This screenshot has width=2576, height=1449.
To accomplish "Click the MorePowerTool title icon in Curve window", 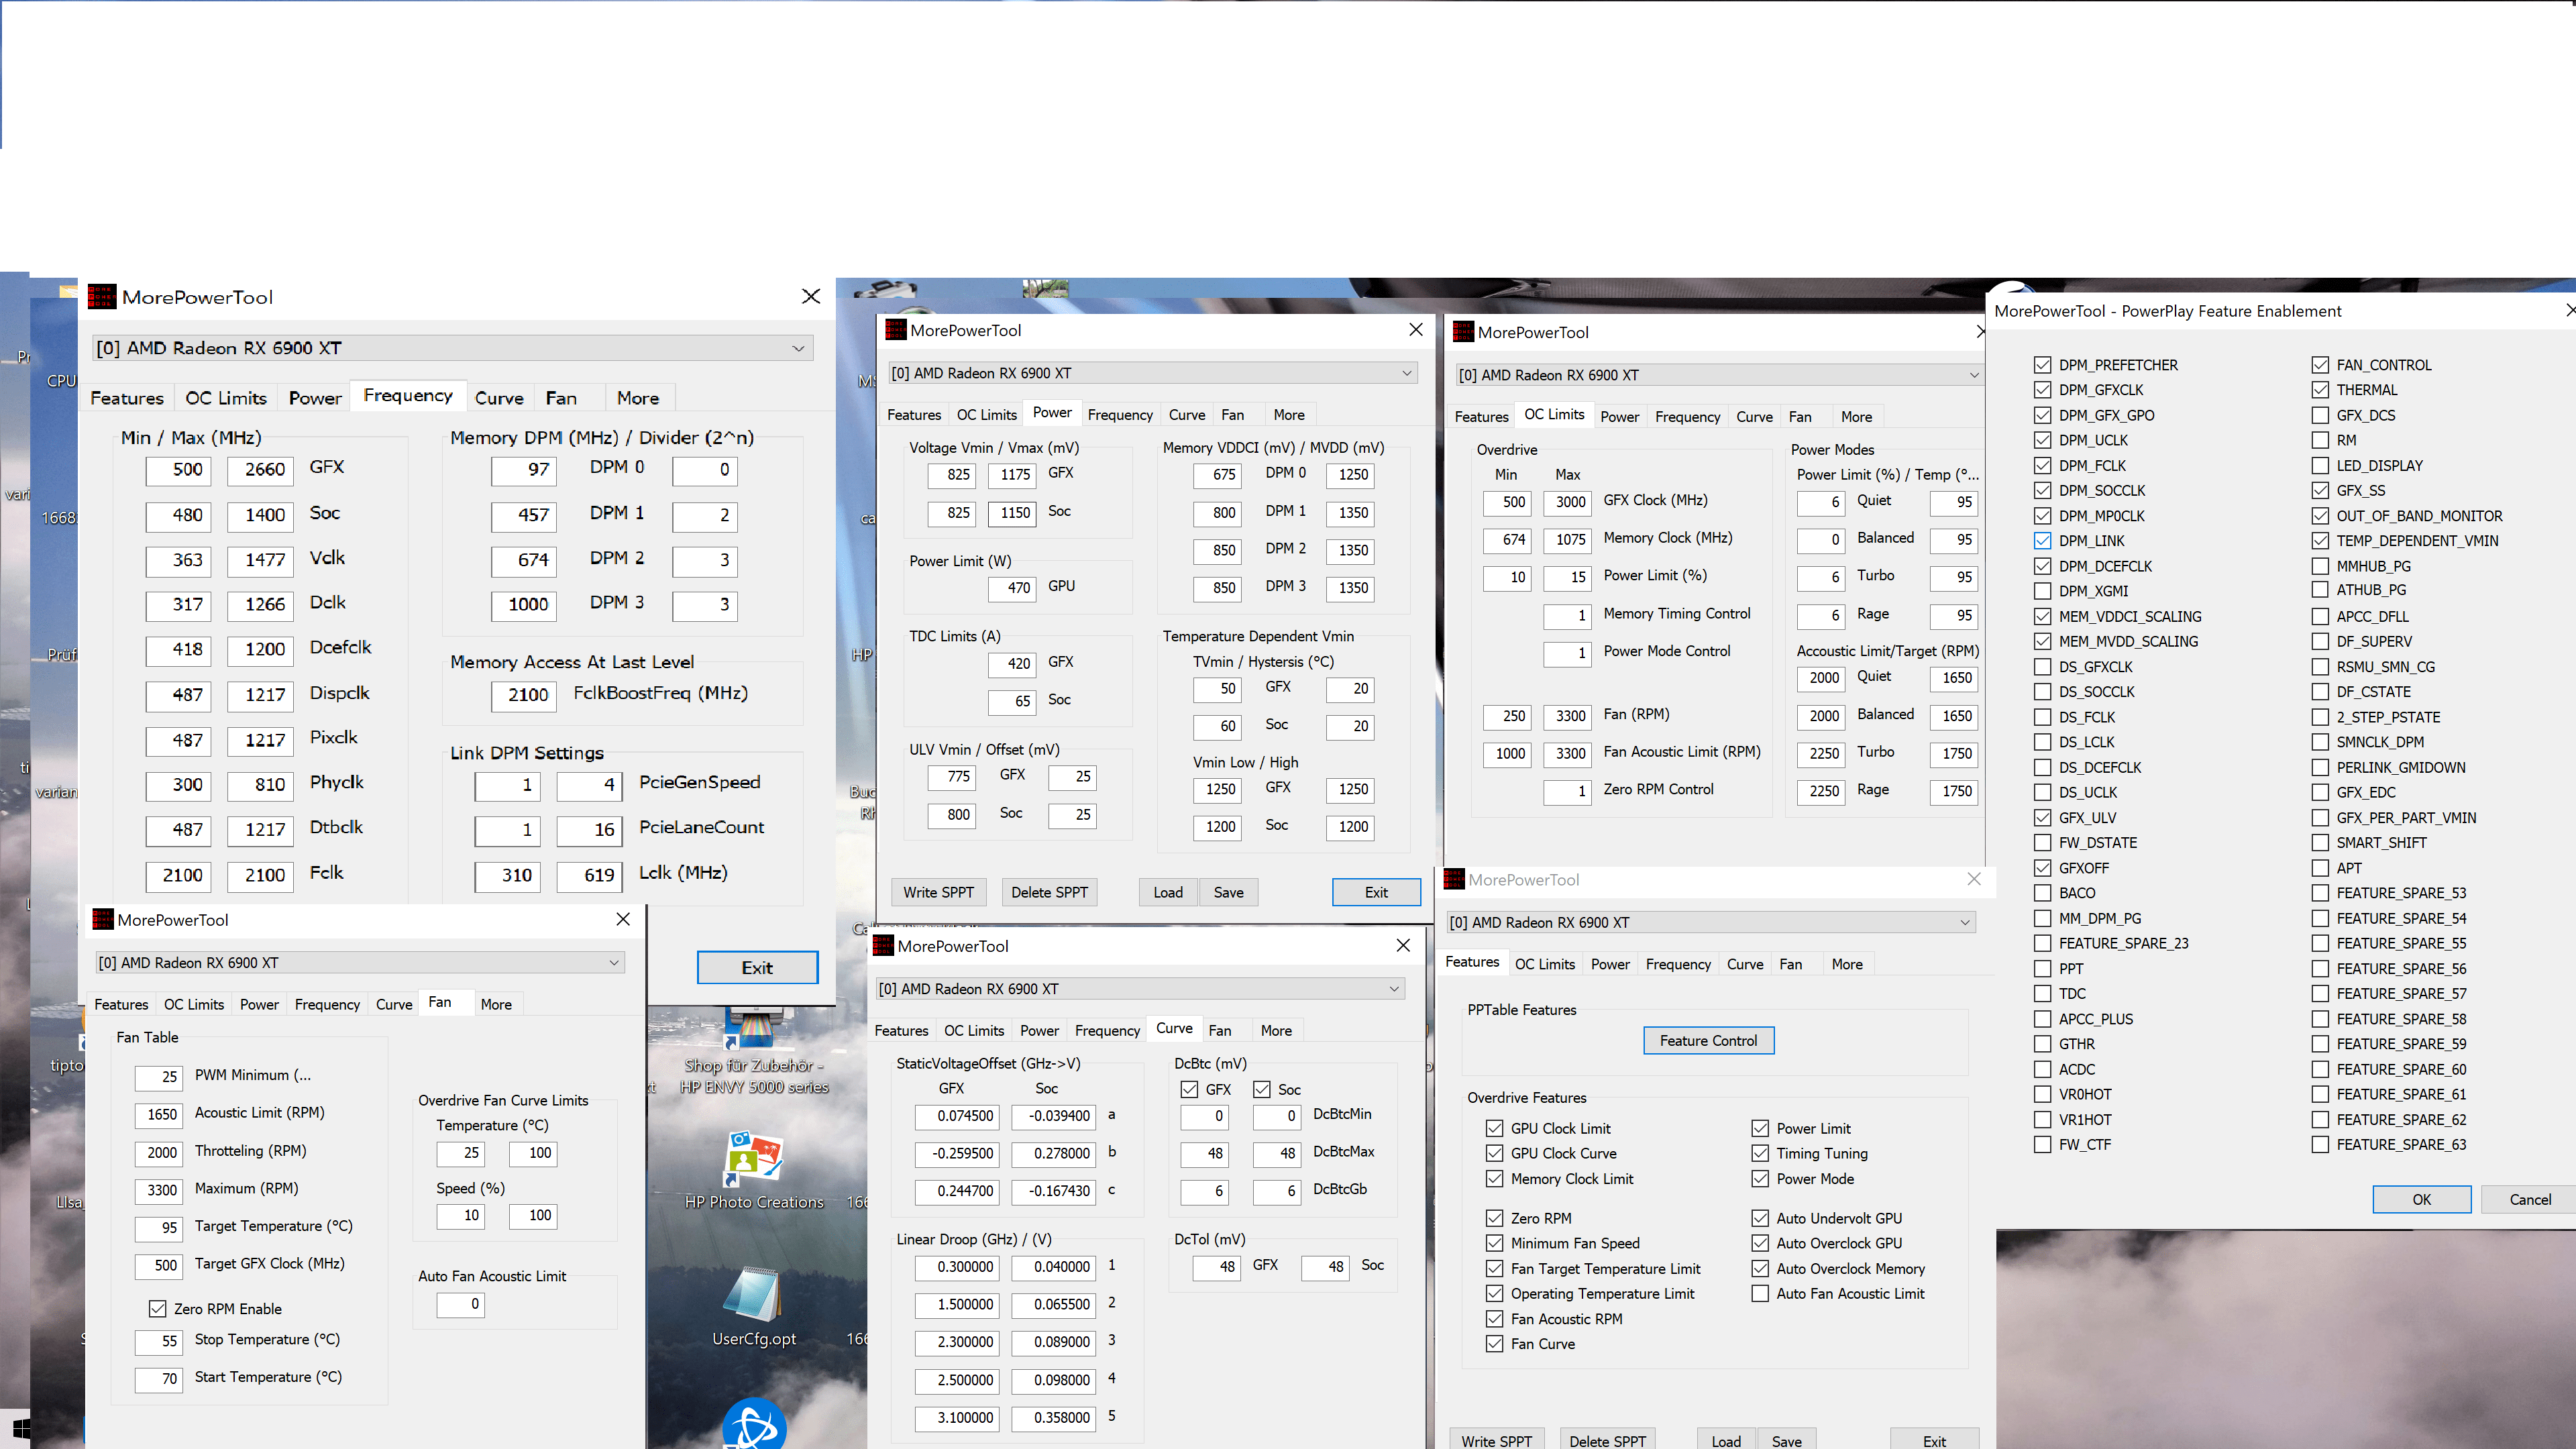I will click(884, 946).
